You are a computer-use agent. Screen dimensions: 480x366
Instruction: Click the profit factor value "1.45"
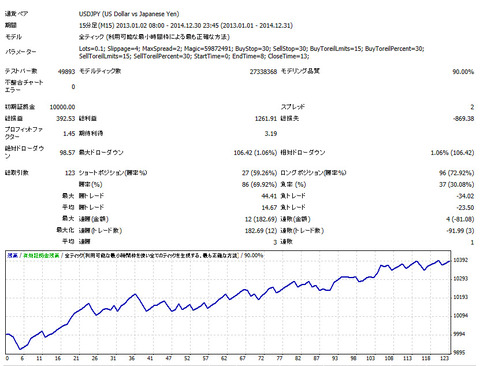tap(69, 134)
